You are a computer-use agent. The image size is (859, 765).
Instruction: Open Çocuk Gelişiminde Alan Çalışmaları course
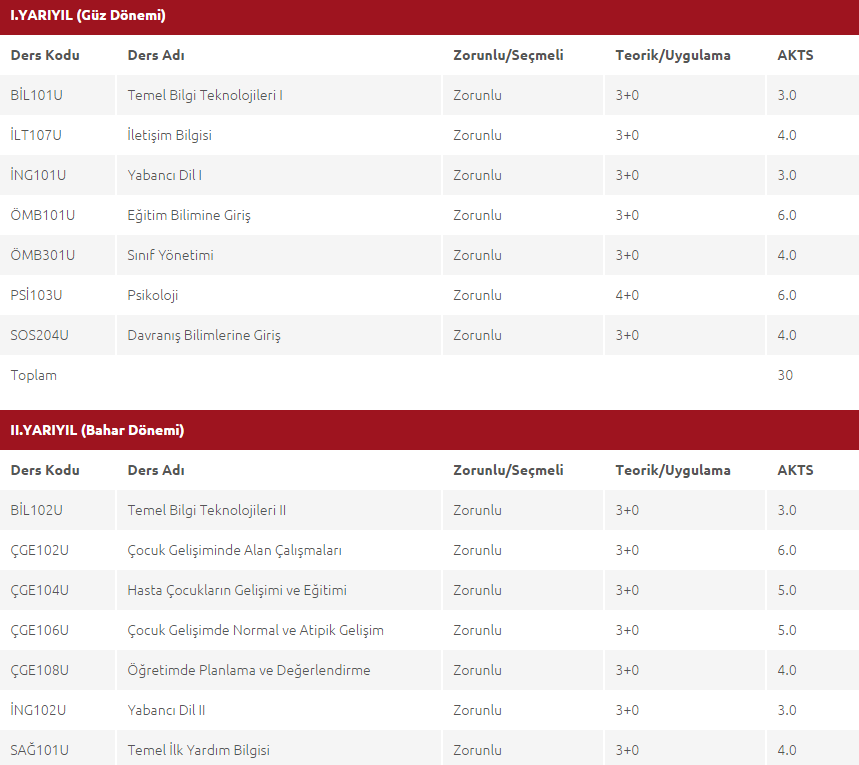point(234,550)
